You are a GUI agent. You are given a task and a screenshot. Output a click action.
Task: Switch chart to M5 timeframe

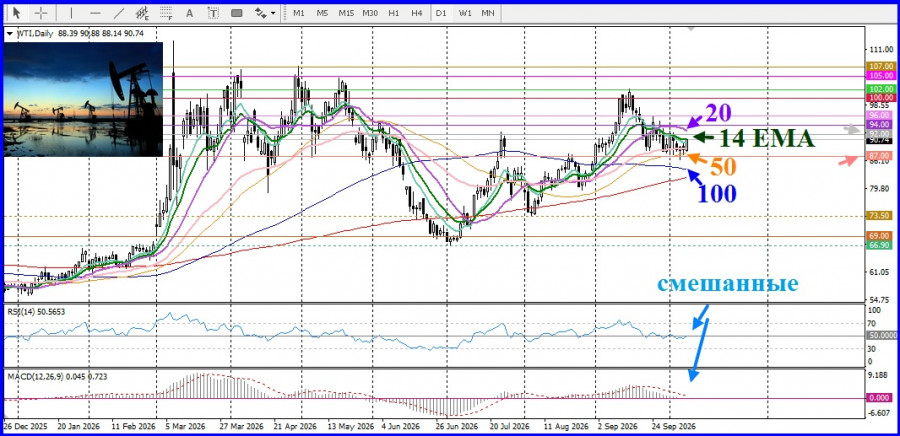322,13
